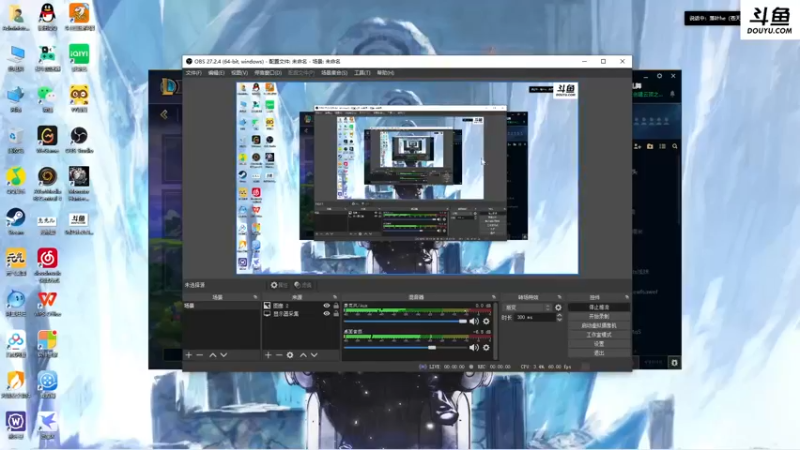Open source properties with the 属性 gear button
The height and width of the screenshot is (450, 800).
[x=279, y=285]
